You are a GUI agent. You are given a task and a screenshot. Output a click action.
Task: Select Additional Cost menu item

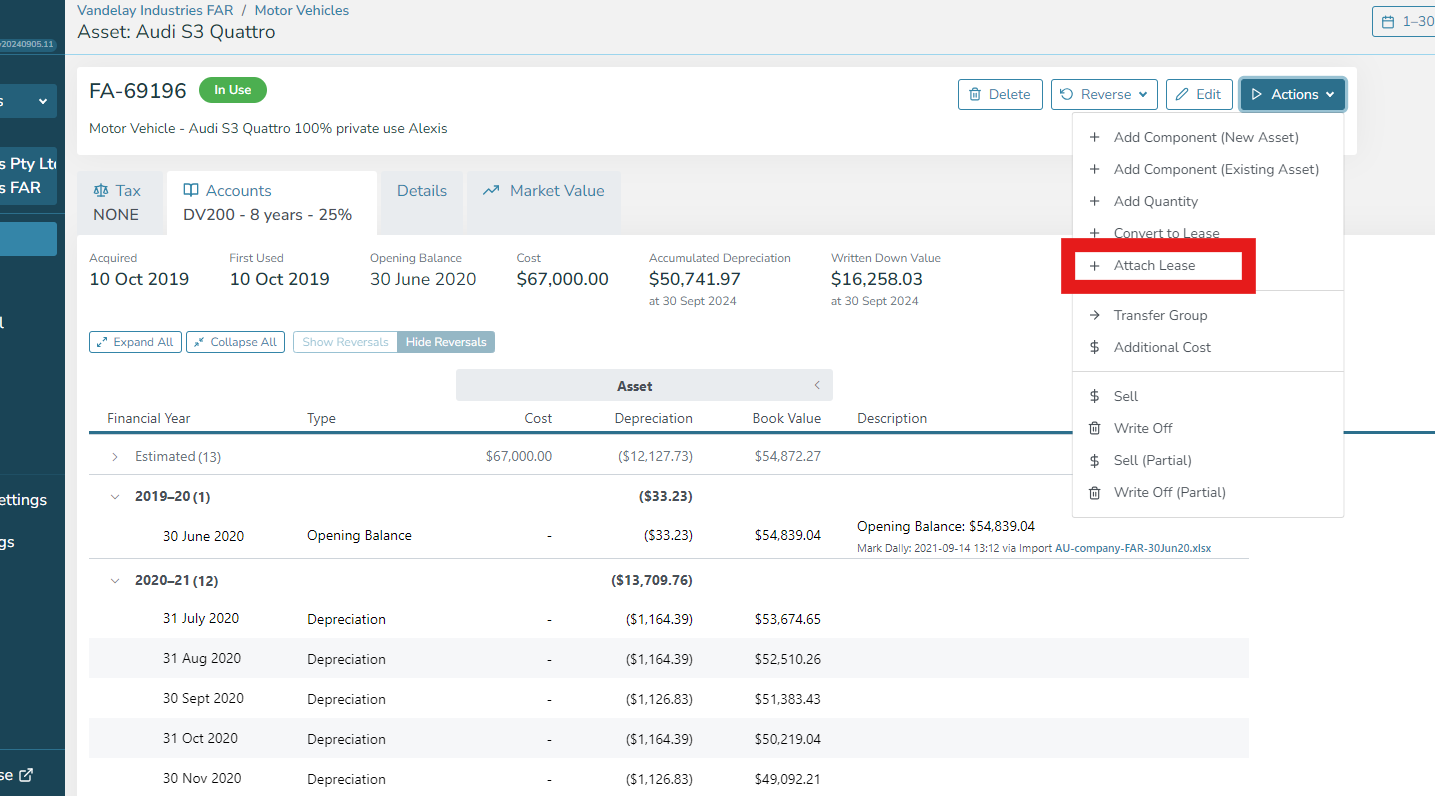1208,347
